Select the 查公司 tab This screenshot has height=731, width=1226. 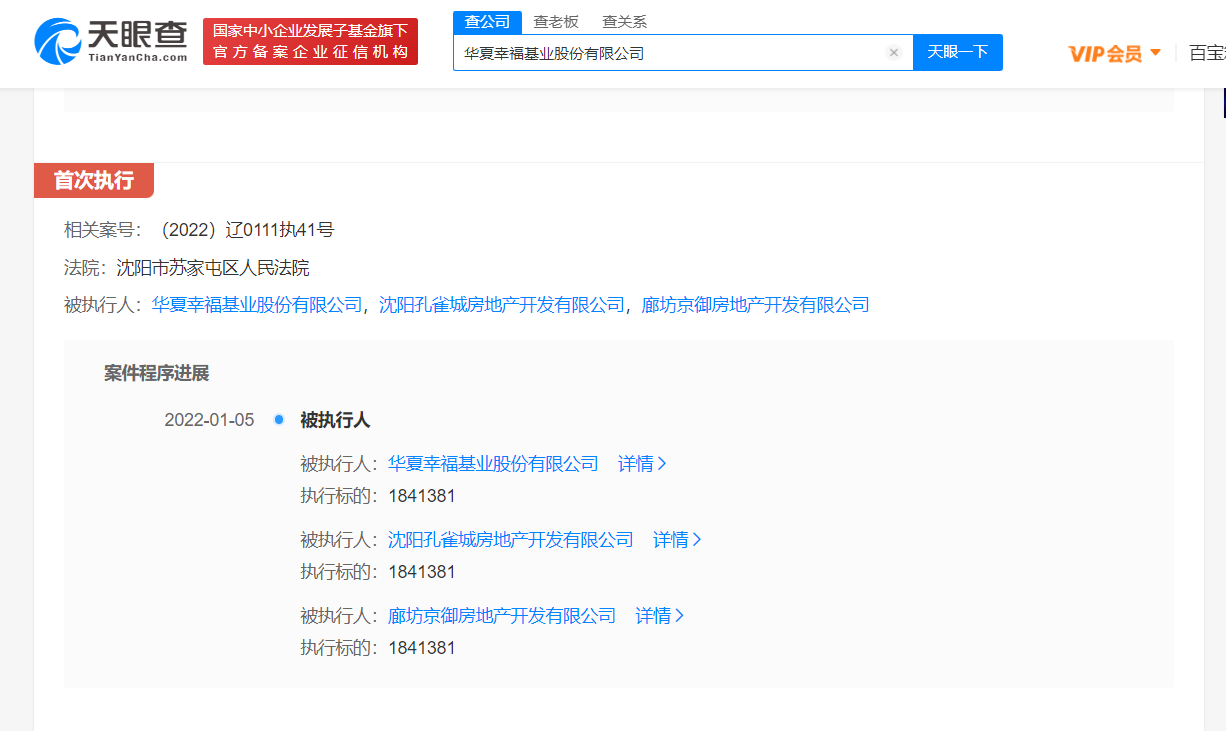(x=487, y=22)
